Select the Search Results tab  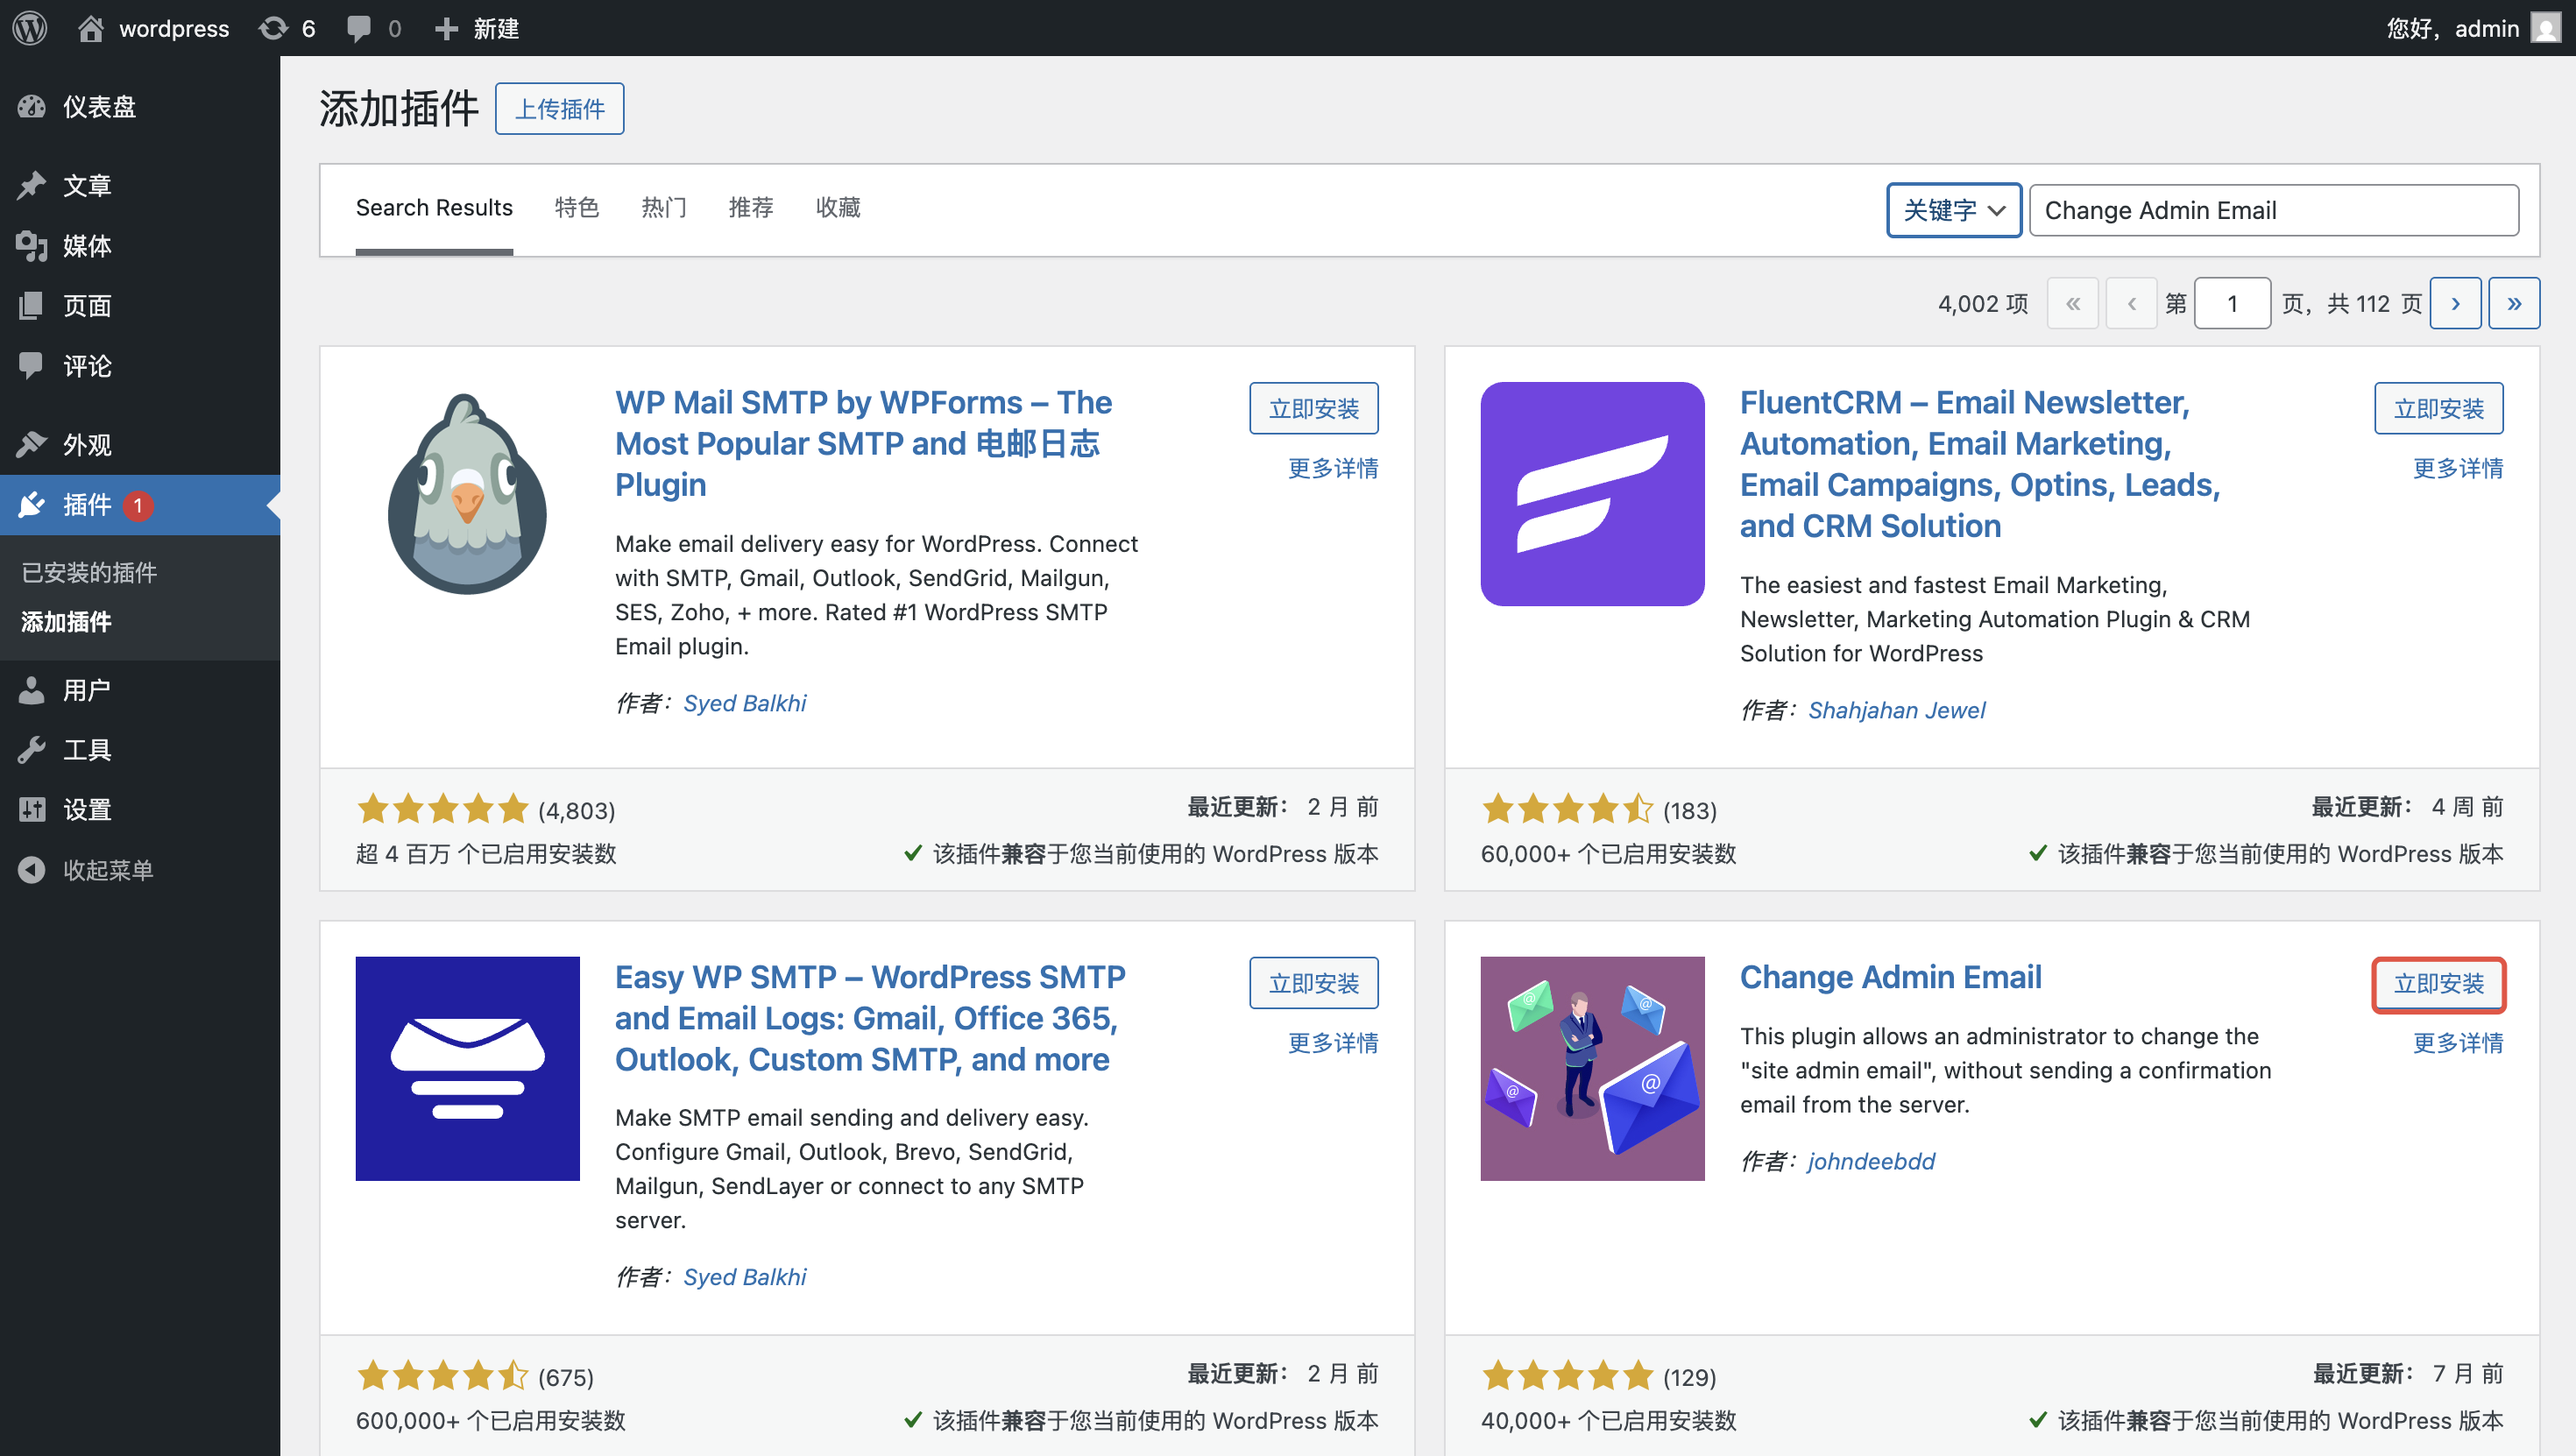pos(434,207)
